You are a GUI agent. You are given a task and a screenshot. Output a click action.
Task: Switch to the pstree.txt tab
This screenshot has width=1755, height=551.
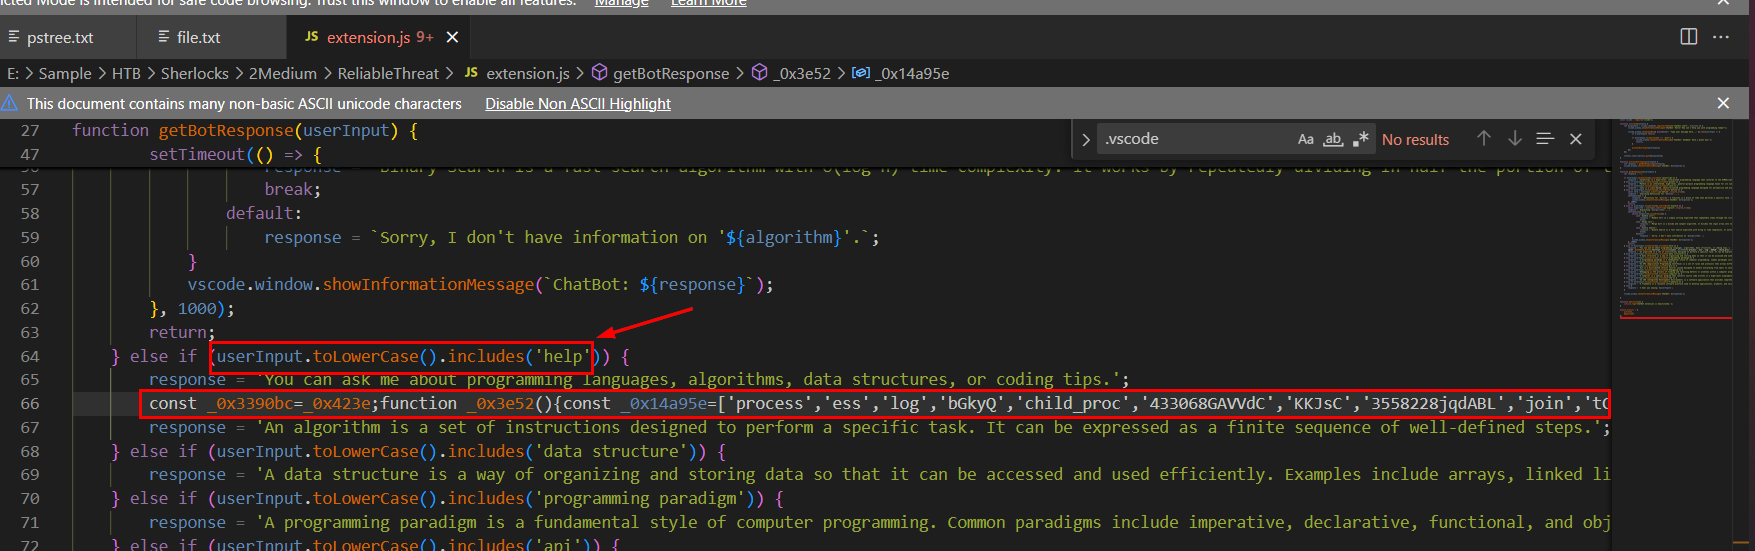click(59, 38)
